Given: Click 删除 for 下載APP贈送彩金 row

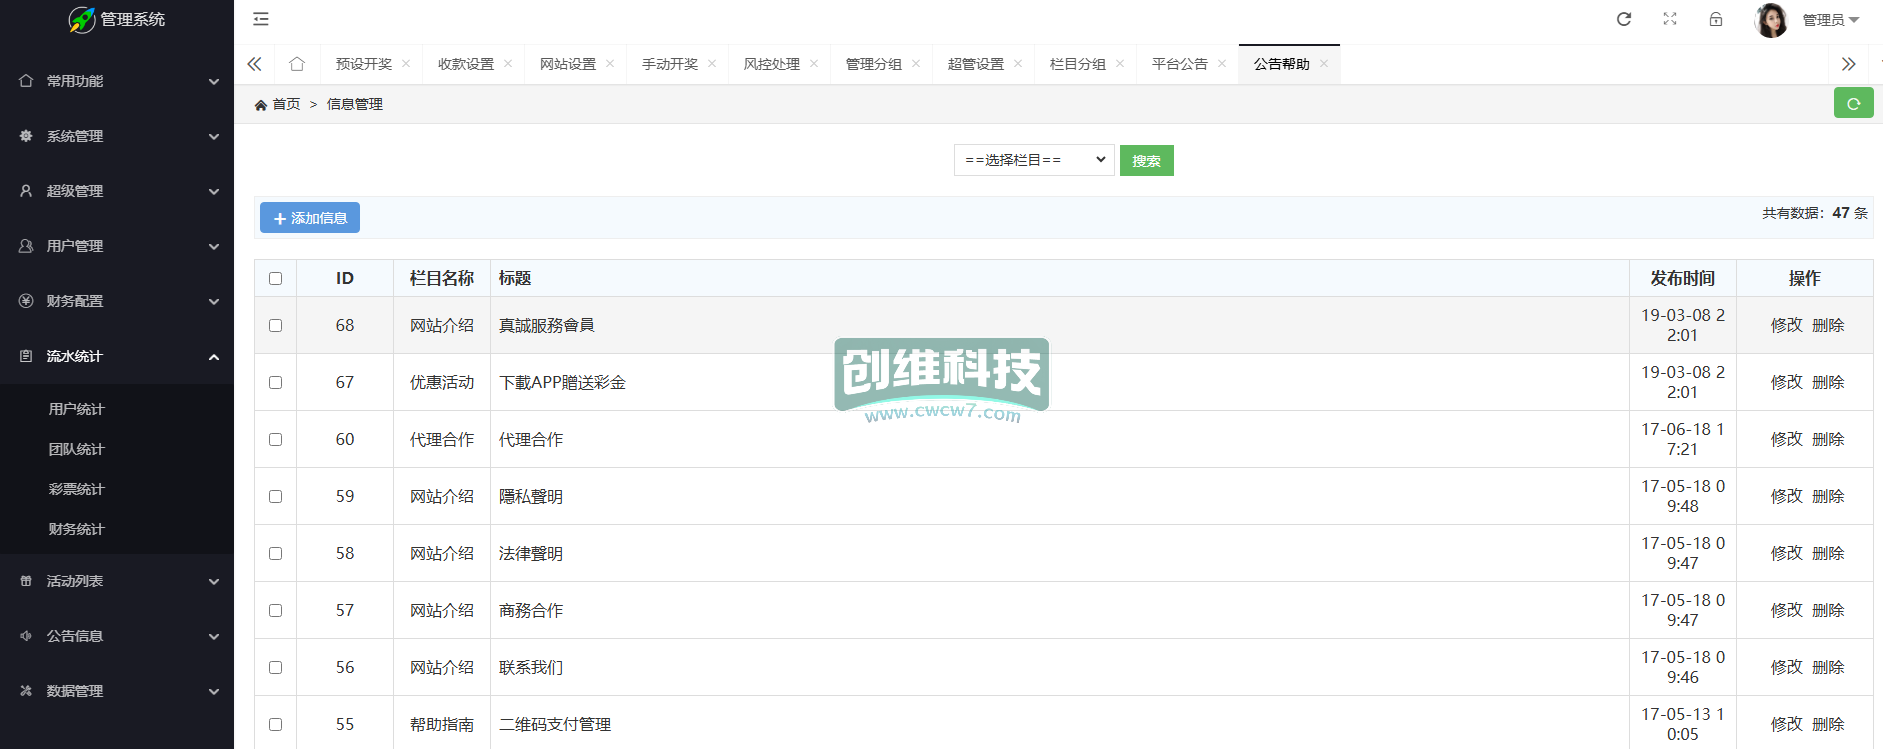Looking at the screenshot, I should point(1828,382).
